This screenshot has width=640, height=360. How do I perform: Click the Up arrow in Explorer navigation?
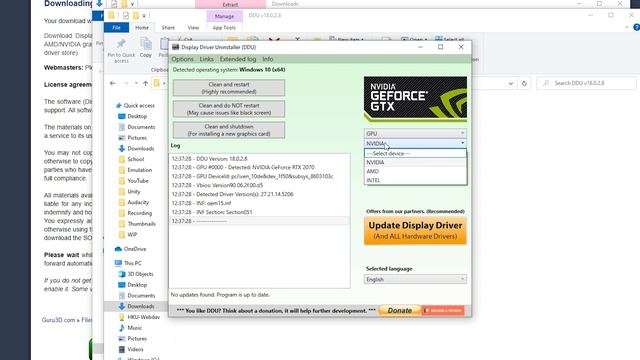145,83
